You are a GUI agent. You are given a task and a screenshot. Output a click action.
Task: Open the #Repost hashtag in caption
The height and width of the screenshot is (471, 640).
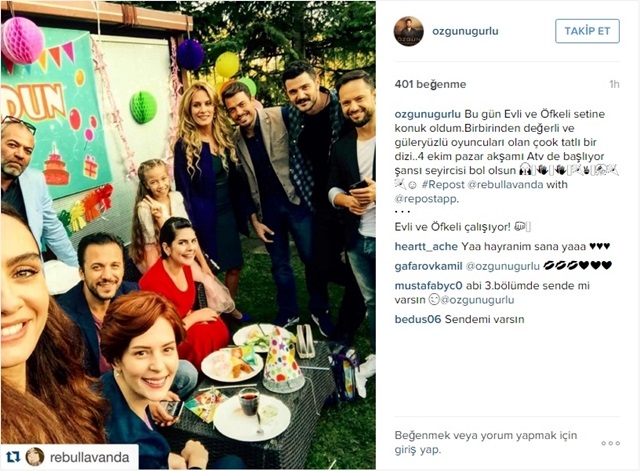[443, 184]
